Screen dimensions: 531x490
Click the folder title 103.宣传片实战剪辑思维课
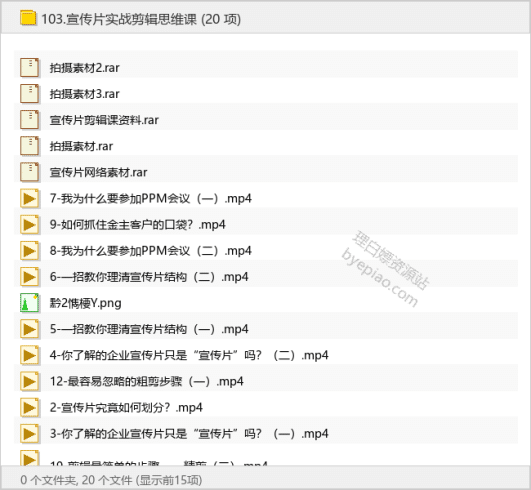pyautogui.click(x=119, y=19)
